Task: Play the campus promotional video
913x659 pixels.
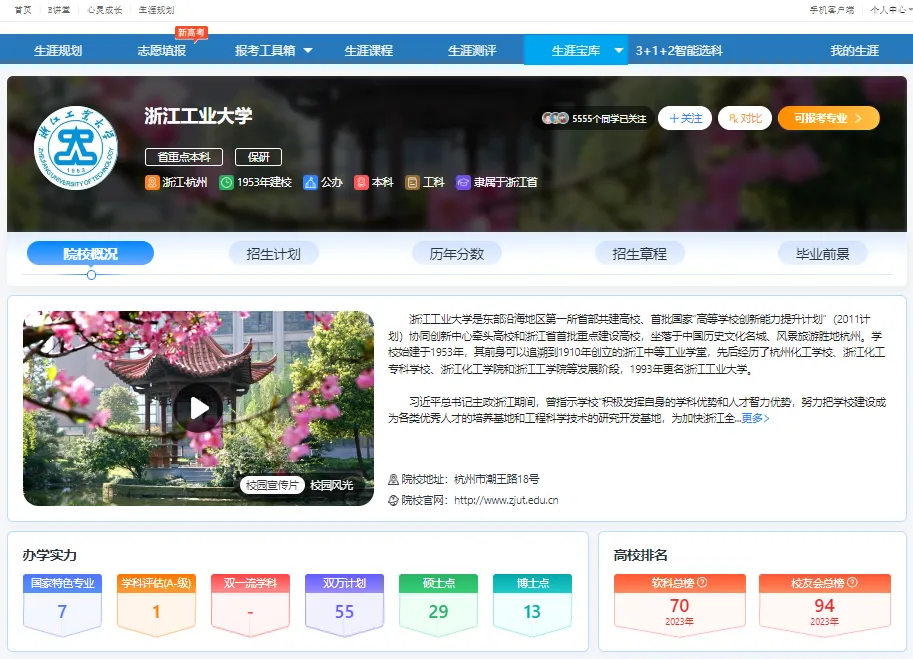Action: [x=198, y=408]
